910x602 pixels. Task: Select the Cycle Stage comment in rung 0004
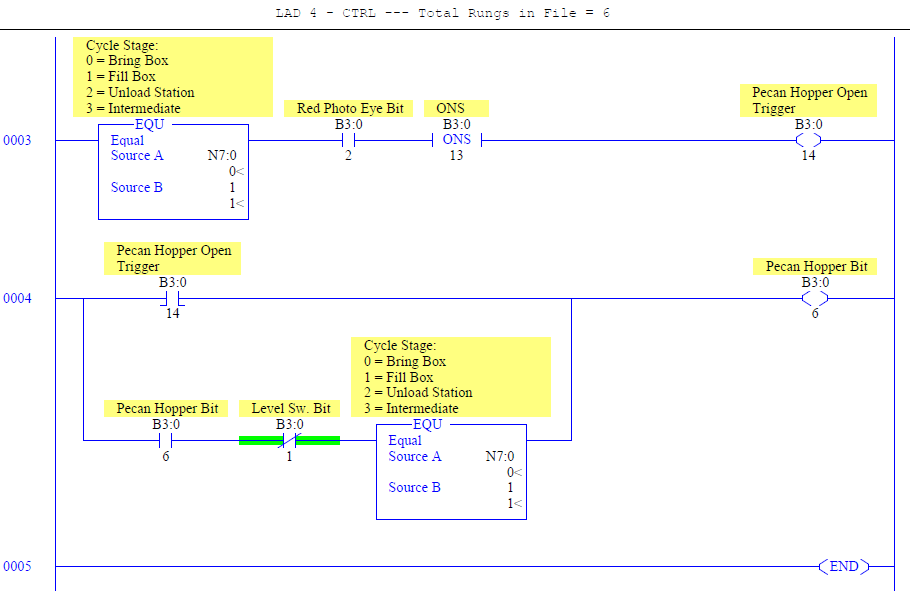[x=451, y=377]
